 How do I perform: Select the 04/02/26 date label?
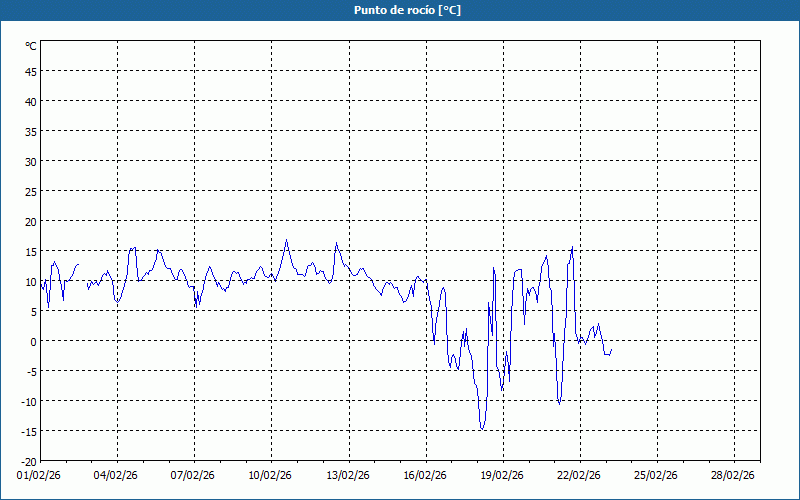(116, 476)
